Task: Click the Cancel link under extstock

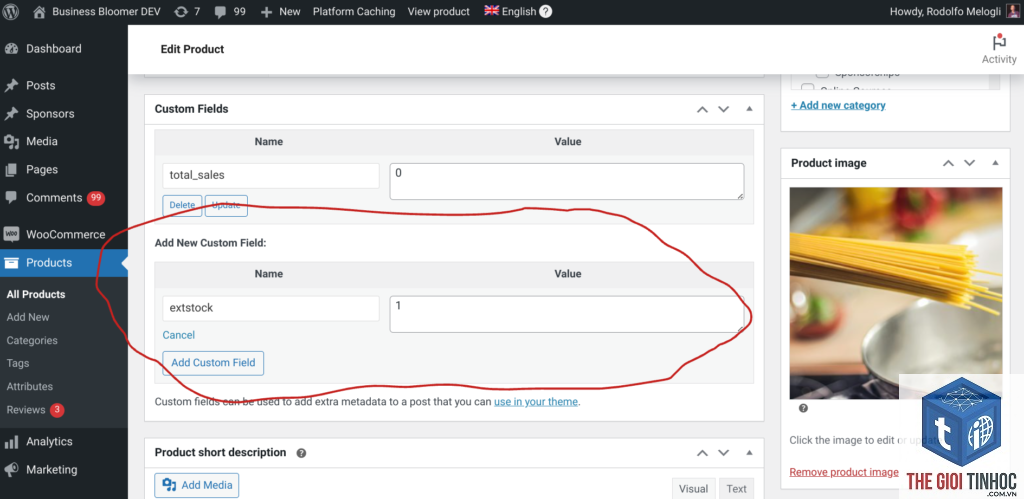Action: click(178, 334)
